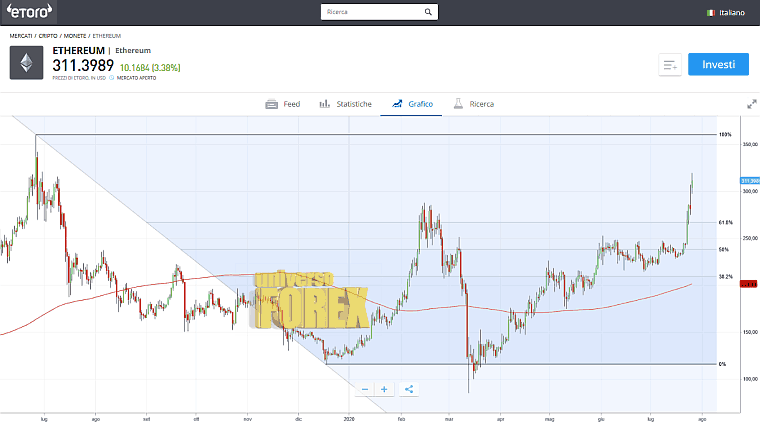Switch to the Feed tab
Viewport: 760px width, 424px height.
click(282, 104)
